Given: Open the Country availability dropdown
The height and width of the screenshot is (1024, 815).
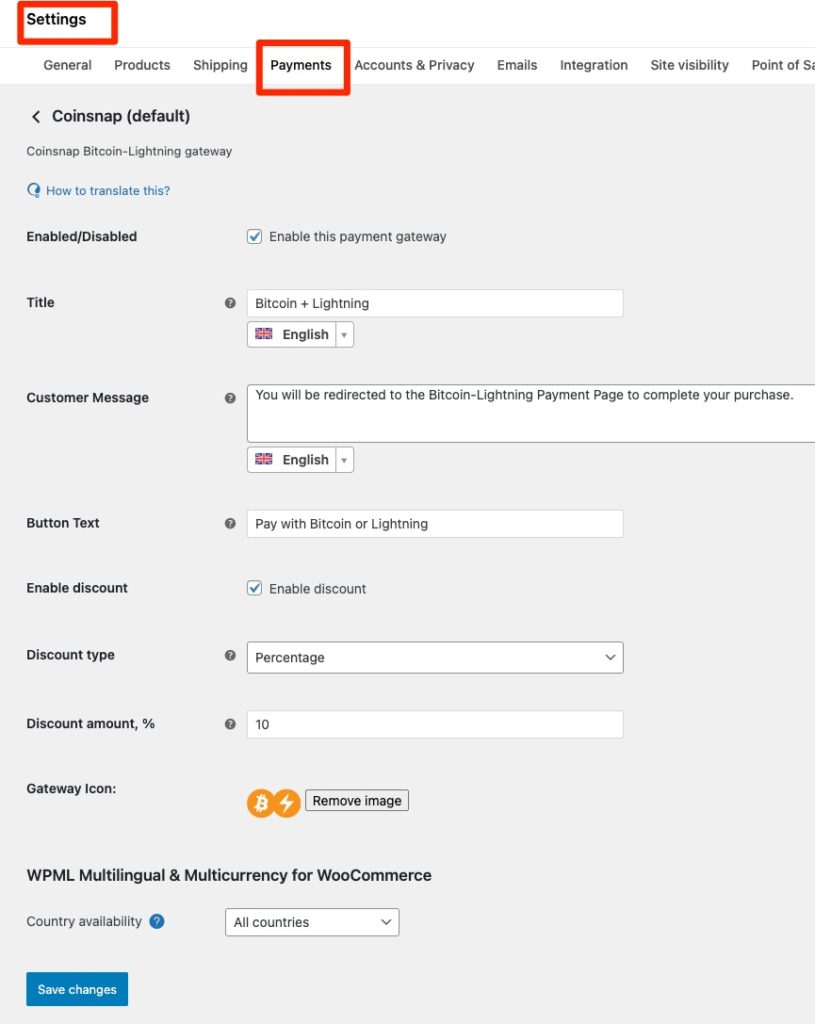Looking at the screenshot, I should pyautogui.click(x=311, y=922).
